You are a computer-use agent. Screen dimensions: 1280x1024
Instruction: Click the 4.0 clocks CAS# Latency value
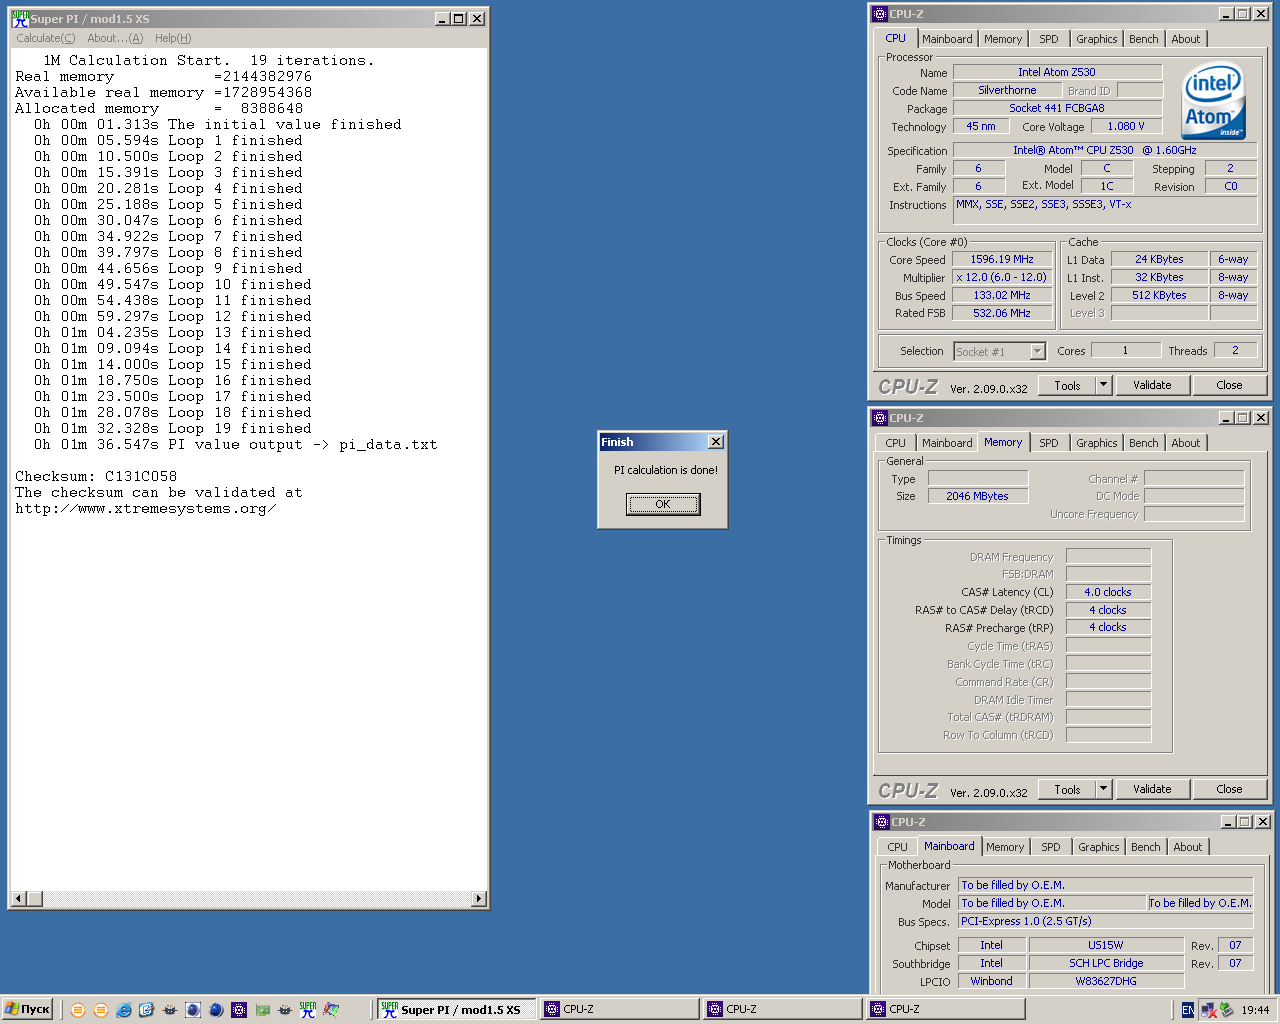click(x=1108, y=592)
